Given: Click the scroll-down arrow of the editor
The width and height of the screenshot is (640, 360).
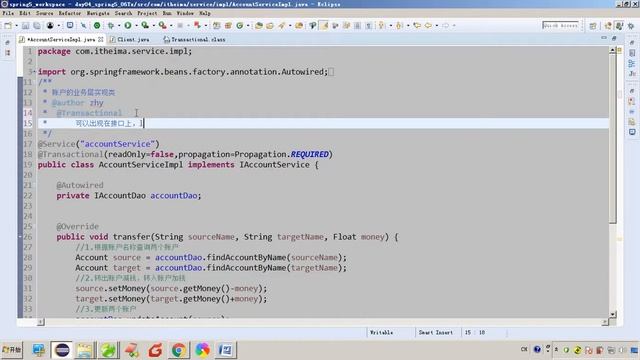Looking at the screenshot, I should coord(613,314).
